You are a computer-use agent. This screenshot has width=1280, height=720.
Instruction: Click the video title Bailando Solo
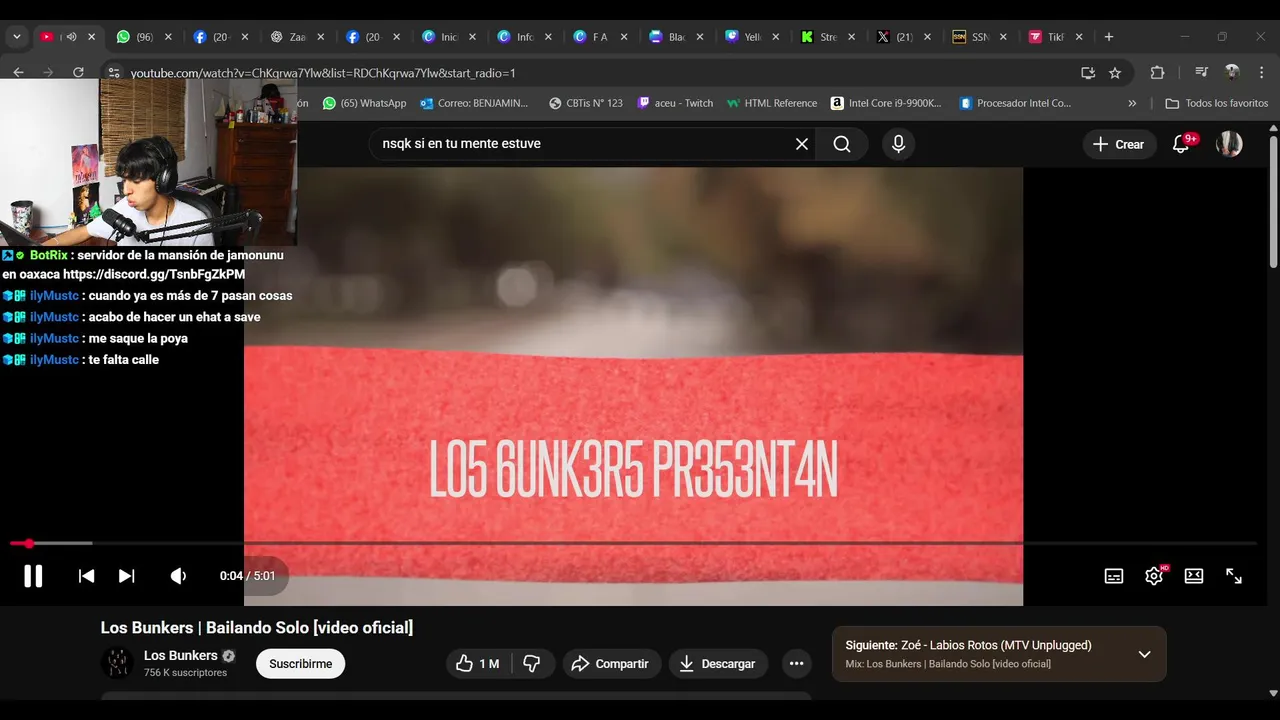pos(257,628)
